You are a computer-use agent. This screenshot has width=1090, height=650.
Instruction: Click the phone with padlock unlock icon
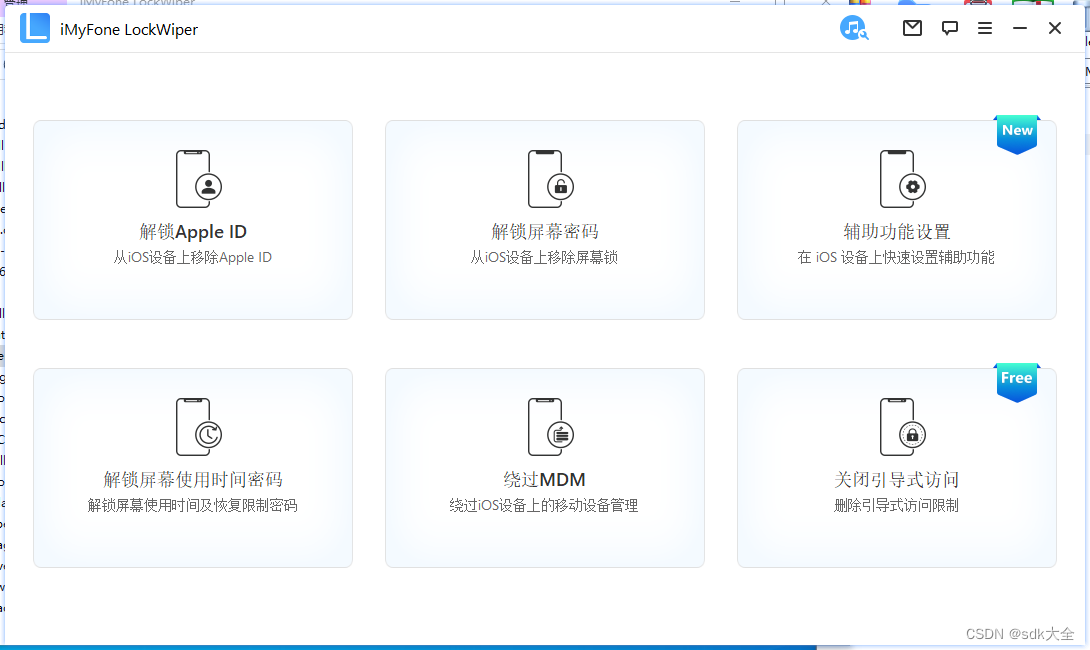(x=551, y=179)
